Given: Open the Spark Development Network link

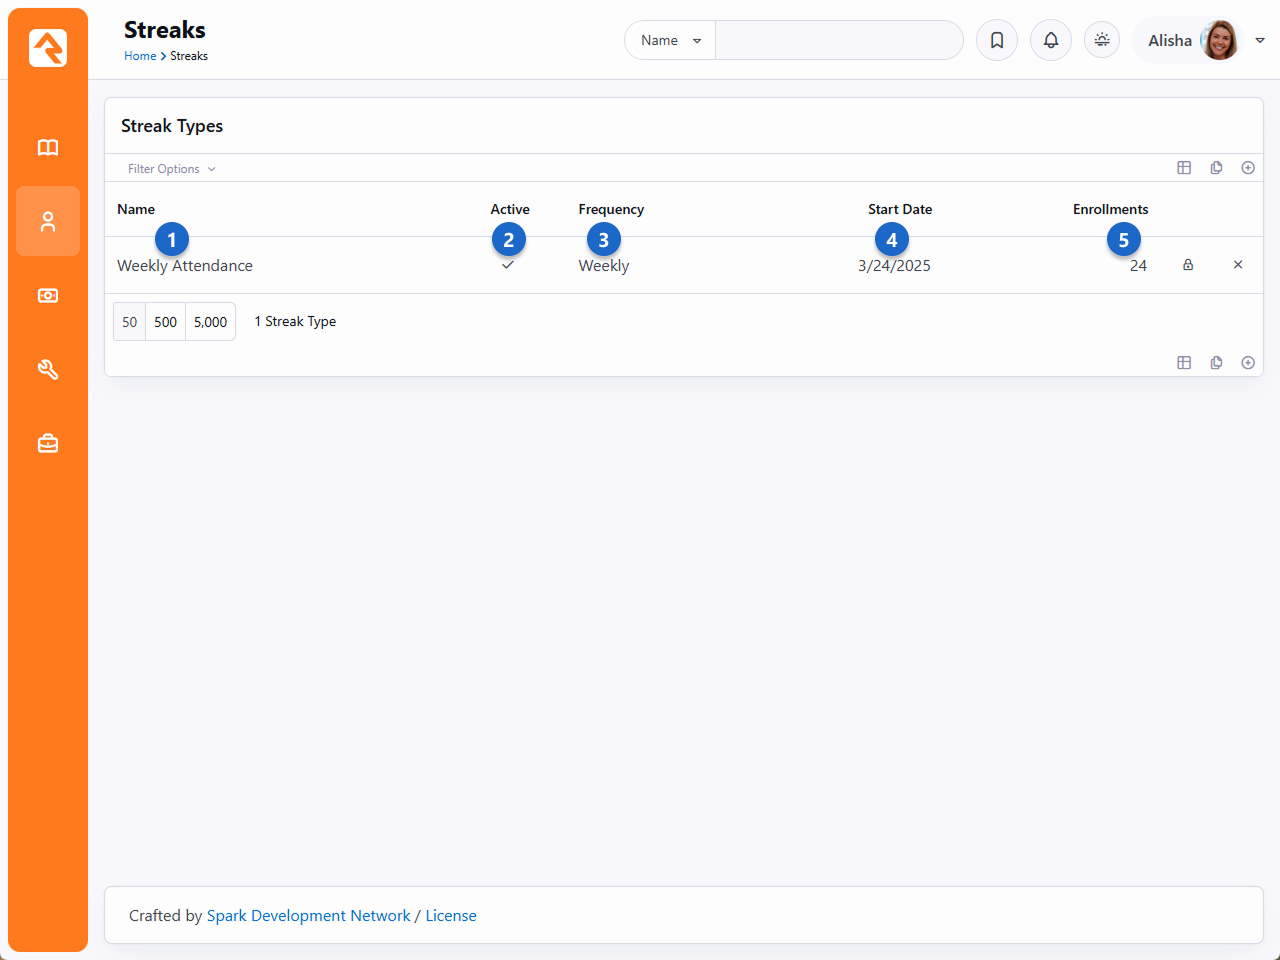Looking at the screenshot, I should point(308,916).
